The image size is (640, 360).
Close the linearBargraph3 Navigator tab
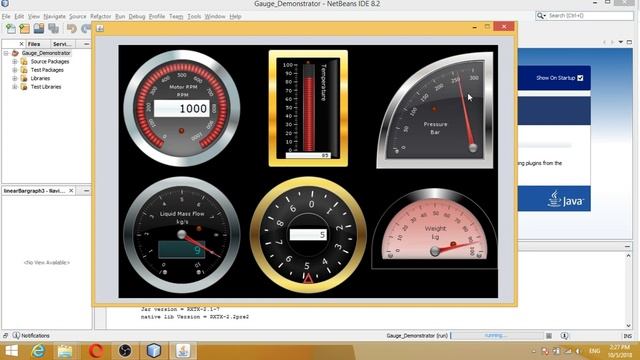coord(71,191)
